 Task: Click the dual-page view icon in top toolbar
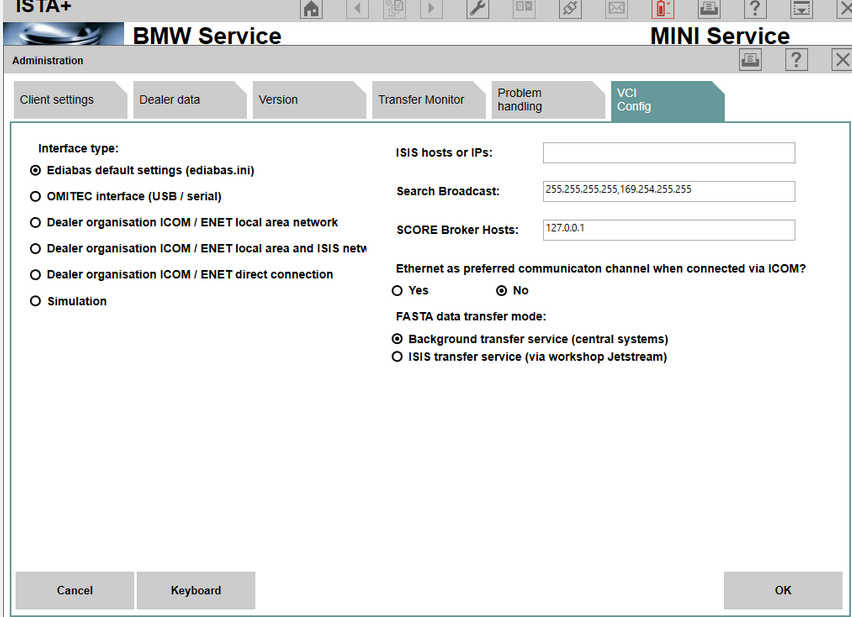point(524,9)
